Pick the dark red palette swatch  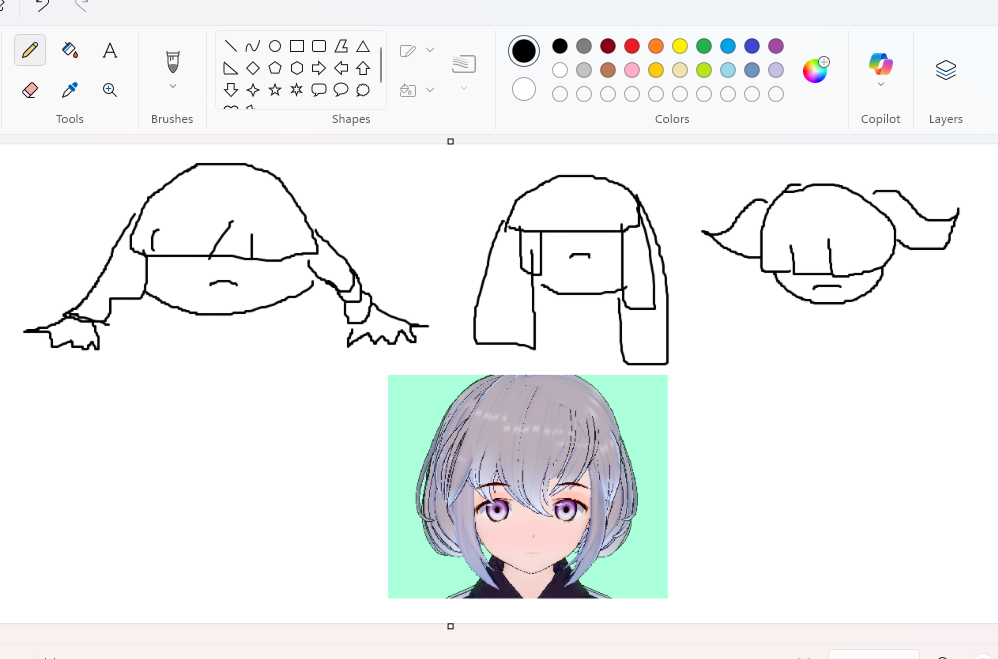tap(608, 46)
